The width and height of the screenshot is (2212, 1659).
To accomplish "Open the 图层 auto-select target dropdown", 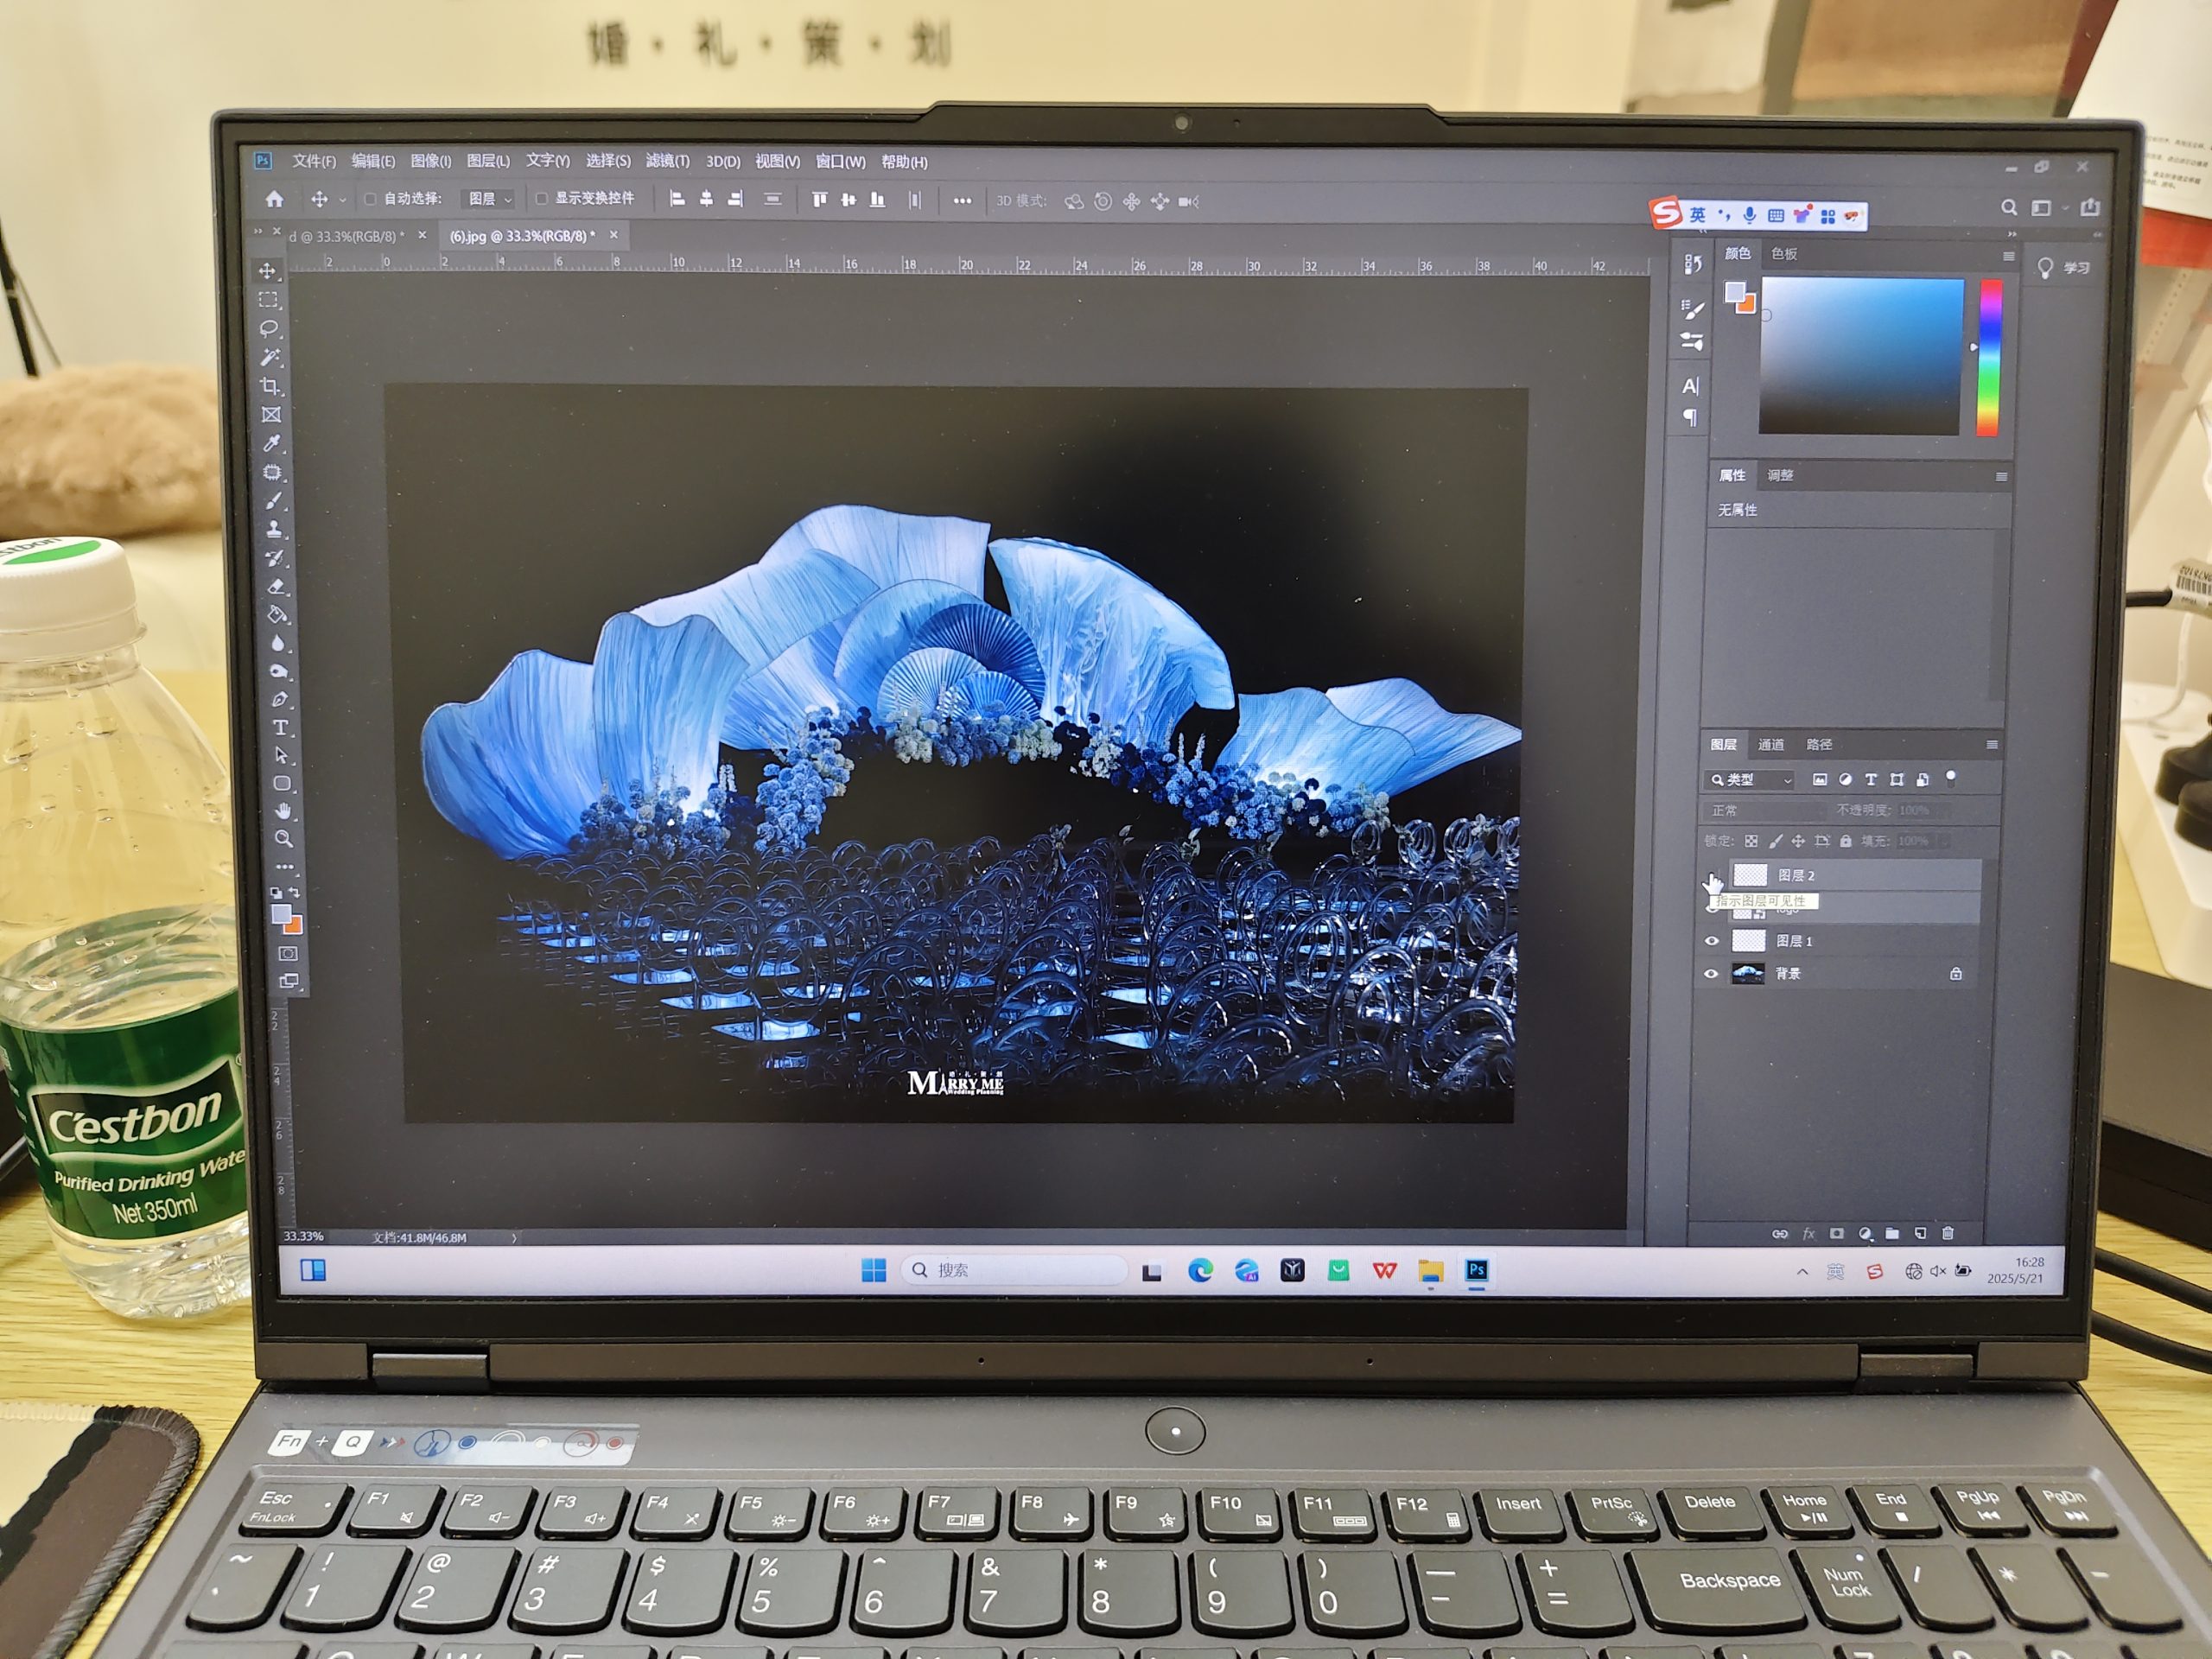I will coord(490,199).
